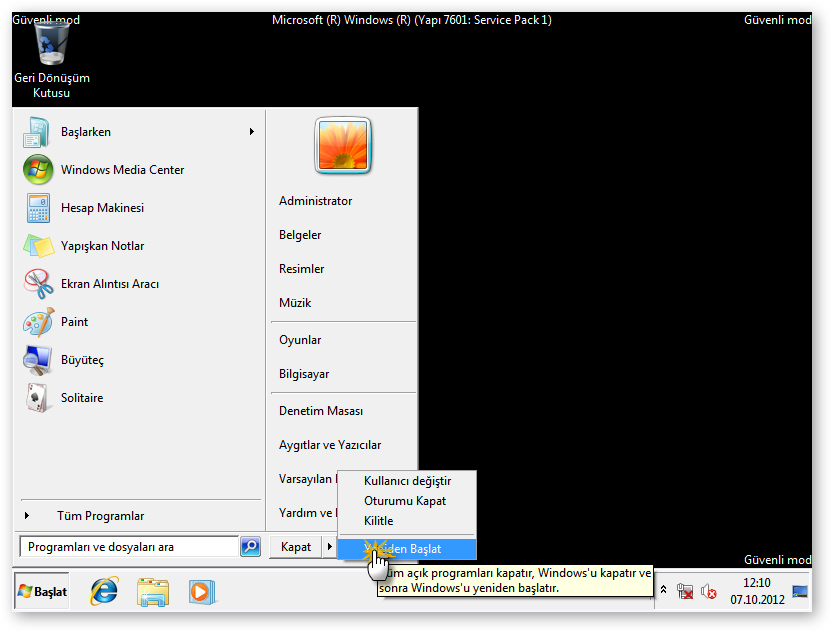Launch Windows Media Player from taskbar

(202, 592)
